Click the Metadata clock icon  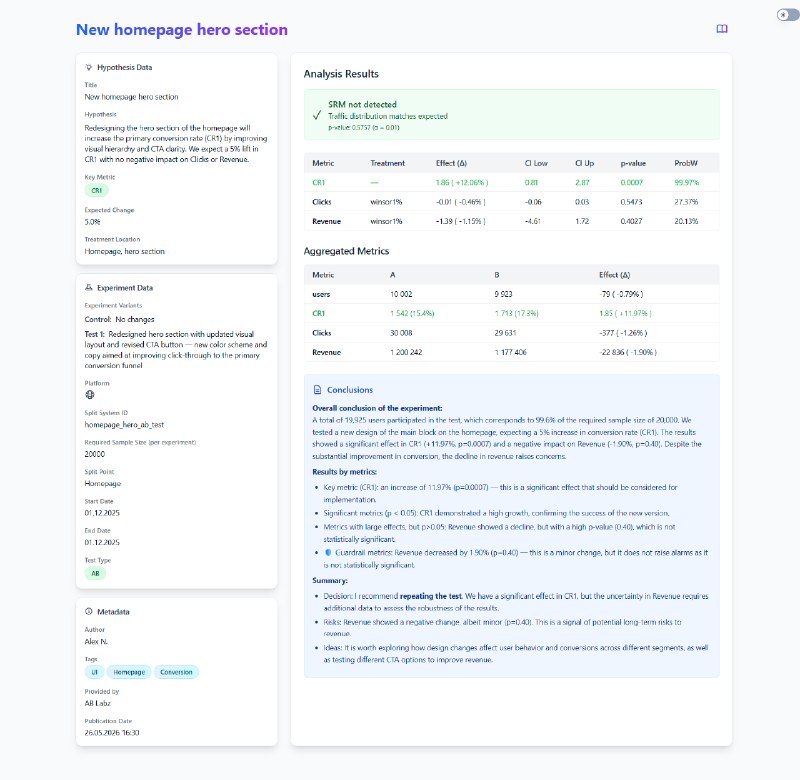pyautogui.click(x=89, y=611)
